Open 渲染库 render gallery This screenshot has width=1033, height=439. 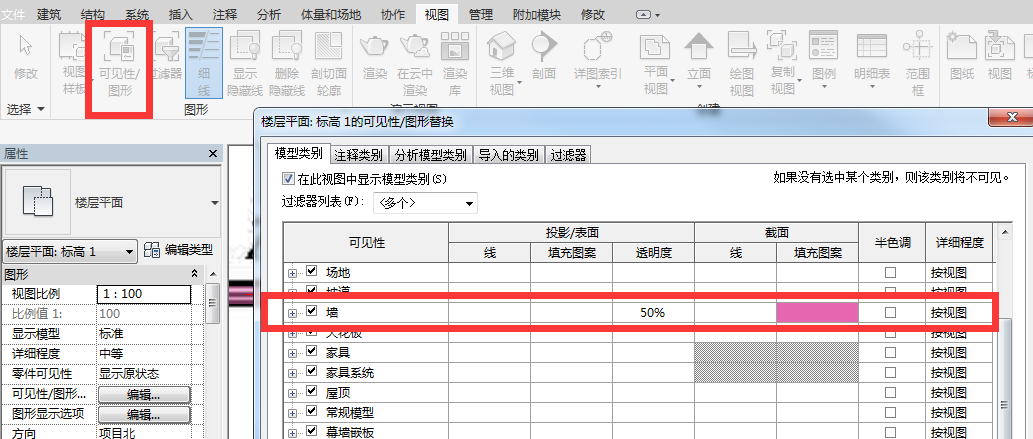coord(455,63)
